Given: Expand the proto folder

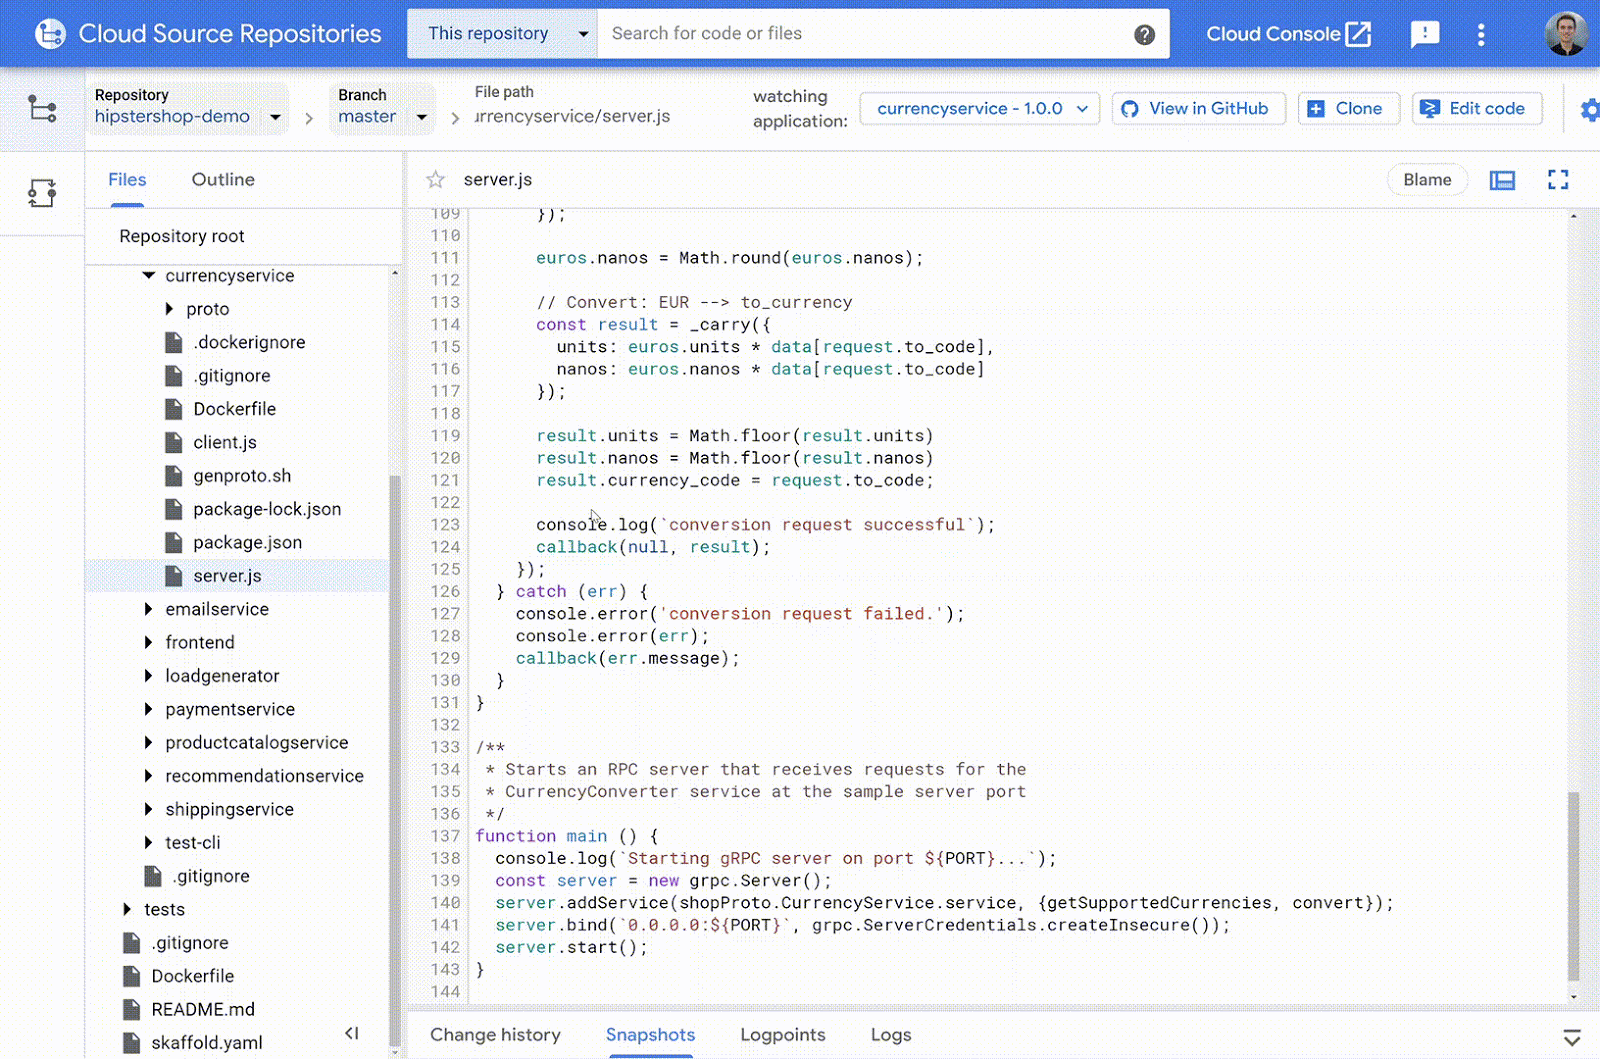Looking at the screenshot, I should pos(169,309).
